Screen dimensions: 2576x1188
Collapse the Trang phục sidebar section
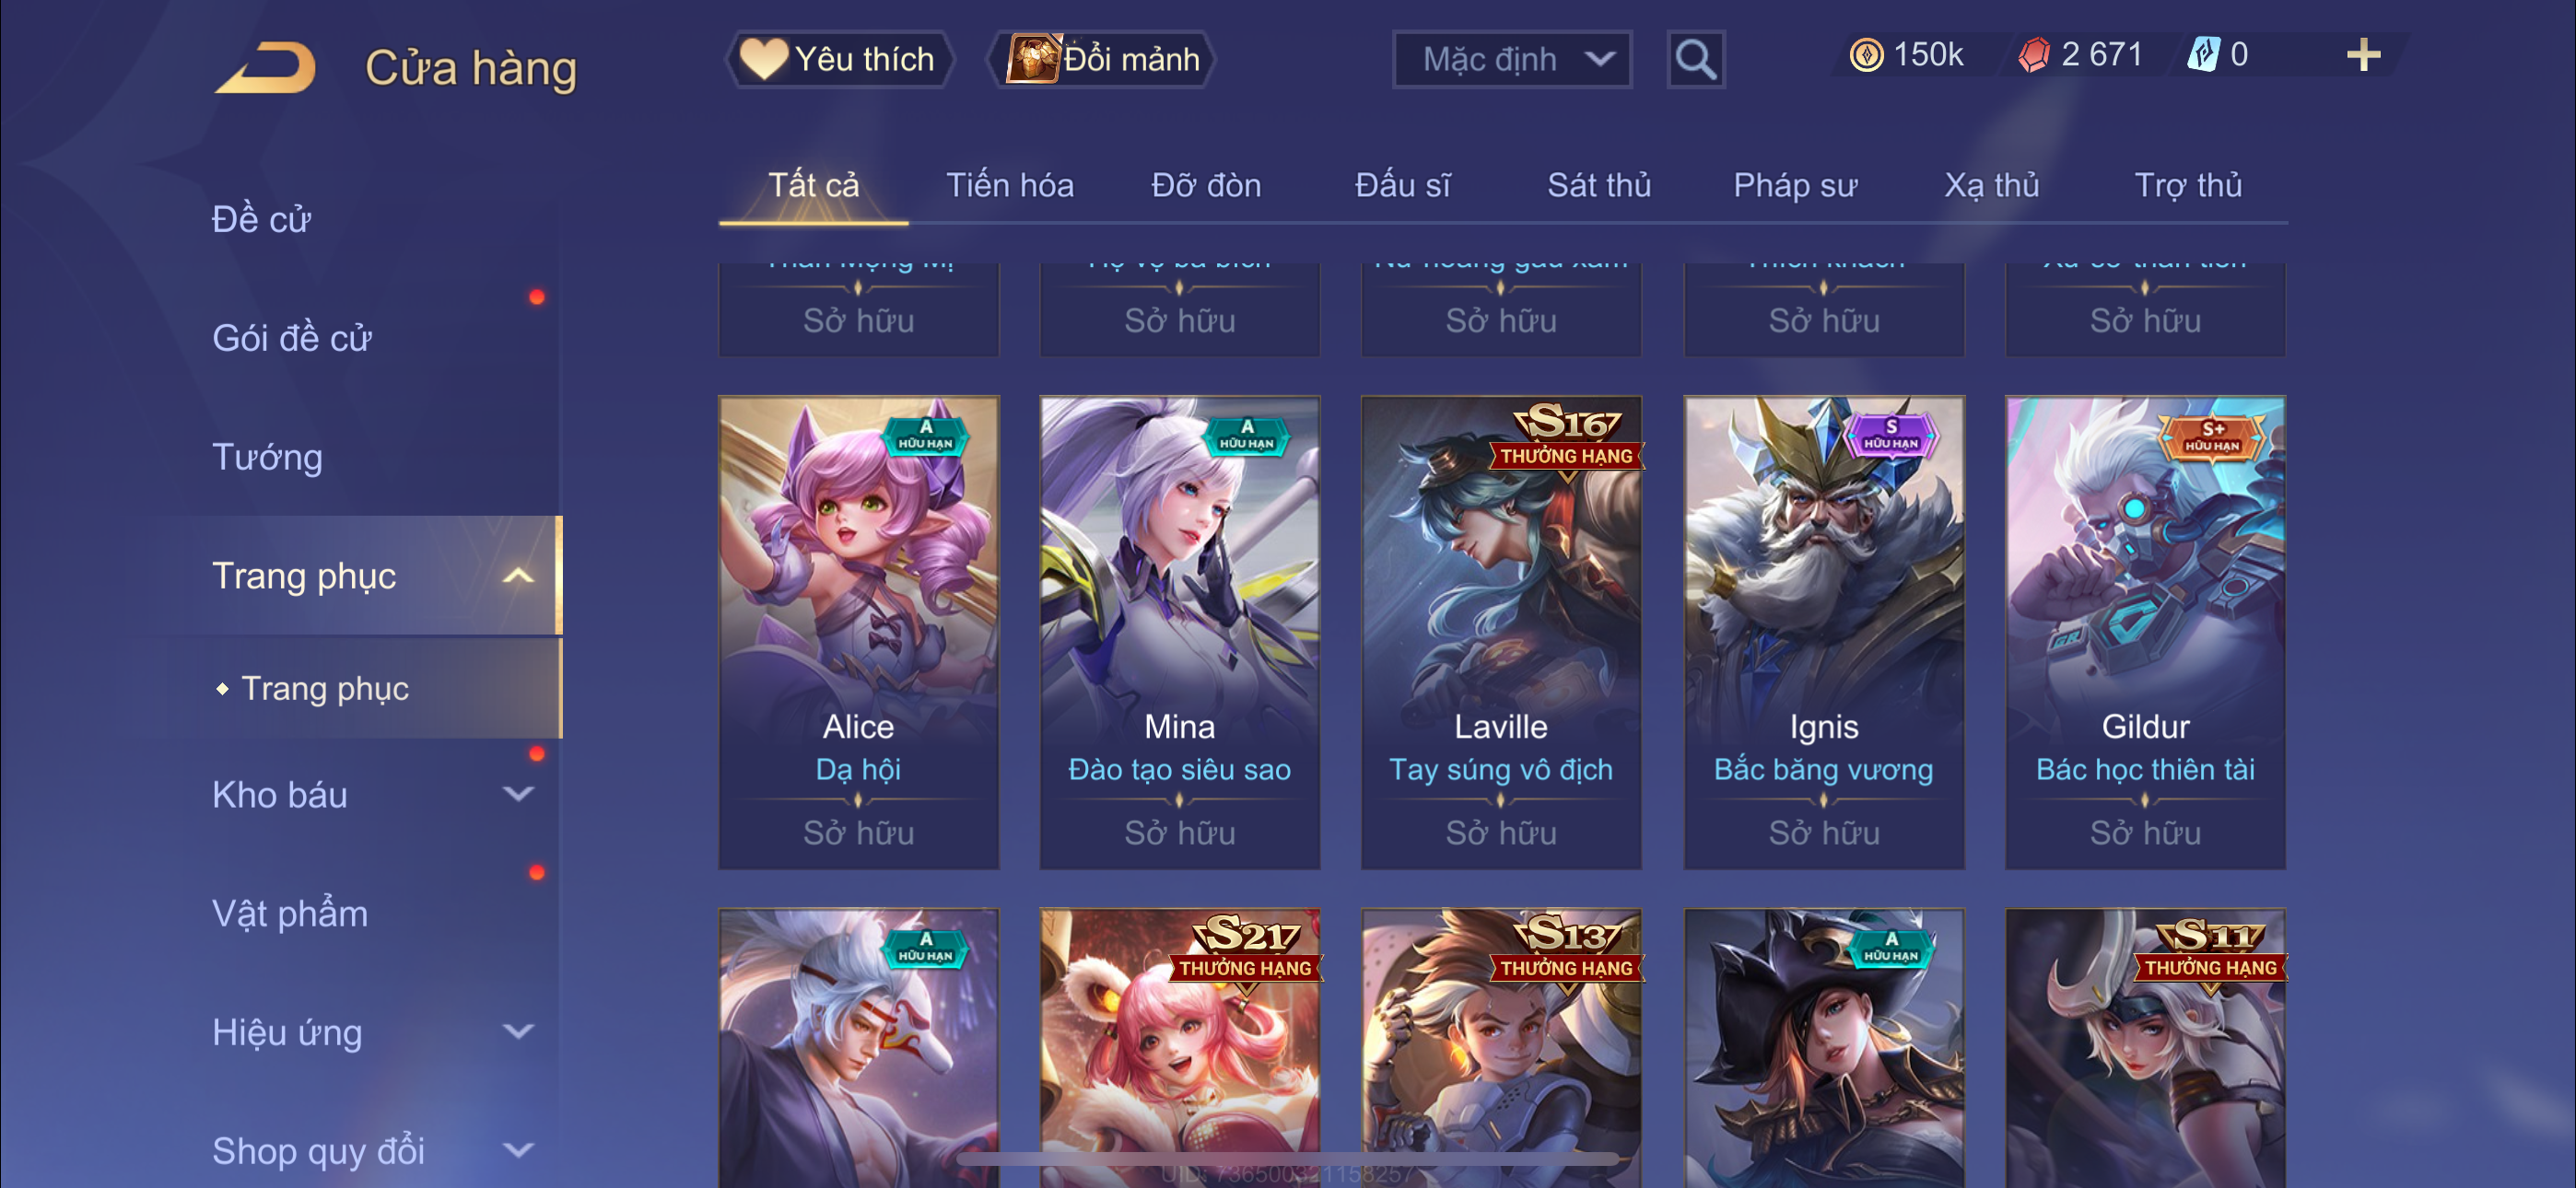point(518,576)
